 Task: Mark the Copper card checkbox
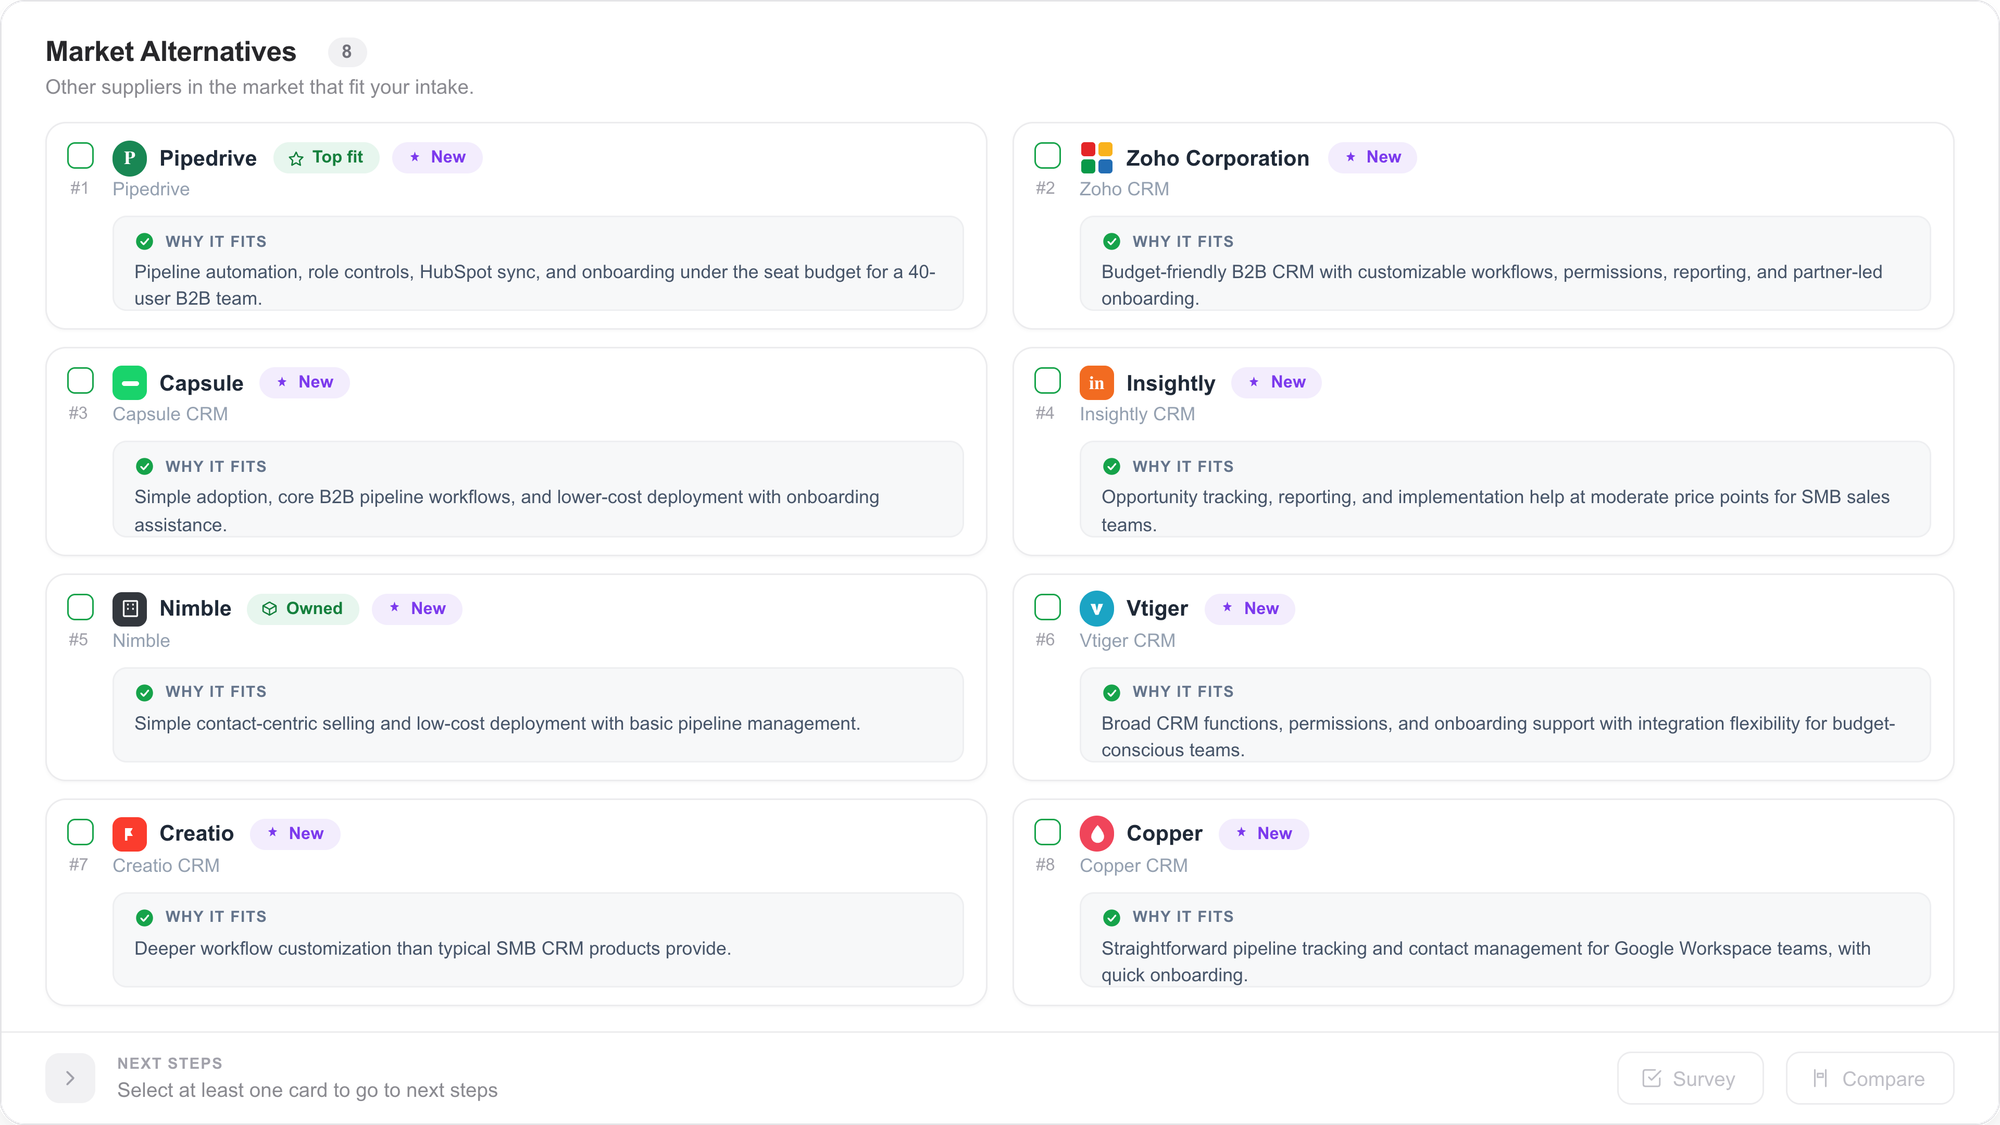[1047, 832]
